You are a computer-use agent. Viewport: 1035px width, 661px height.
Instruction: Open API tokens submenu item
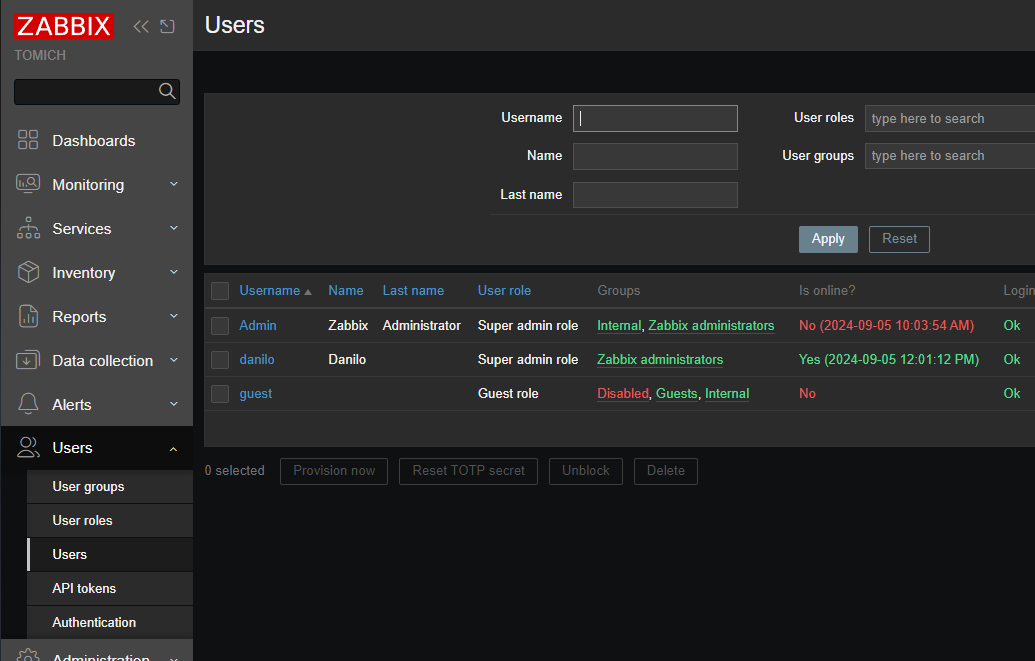(110, 588)
